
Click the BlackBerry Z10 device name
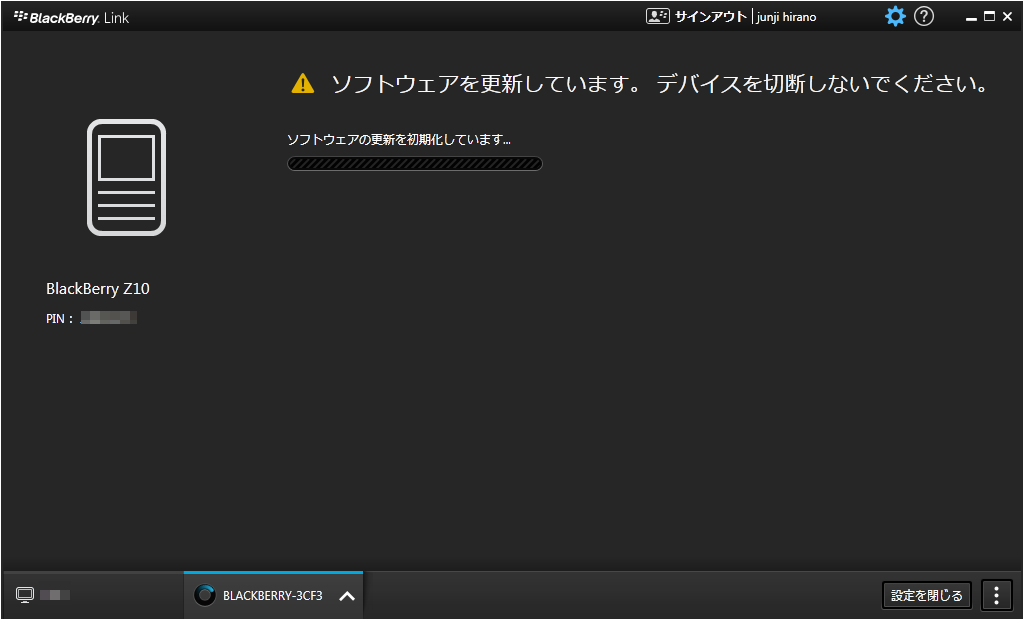click(x=98, y=289)
